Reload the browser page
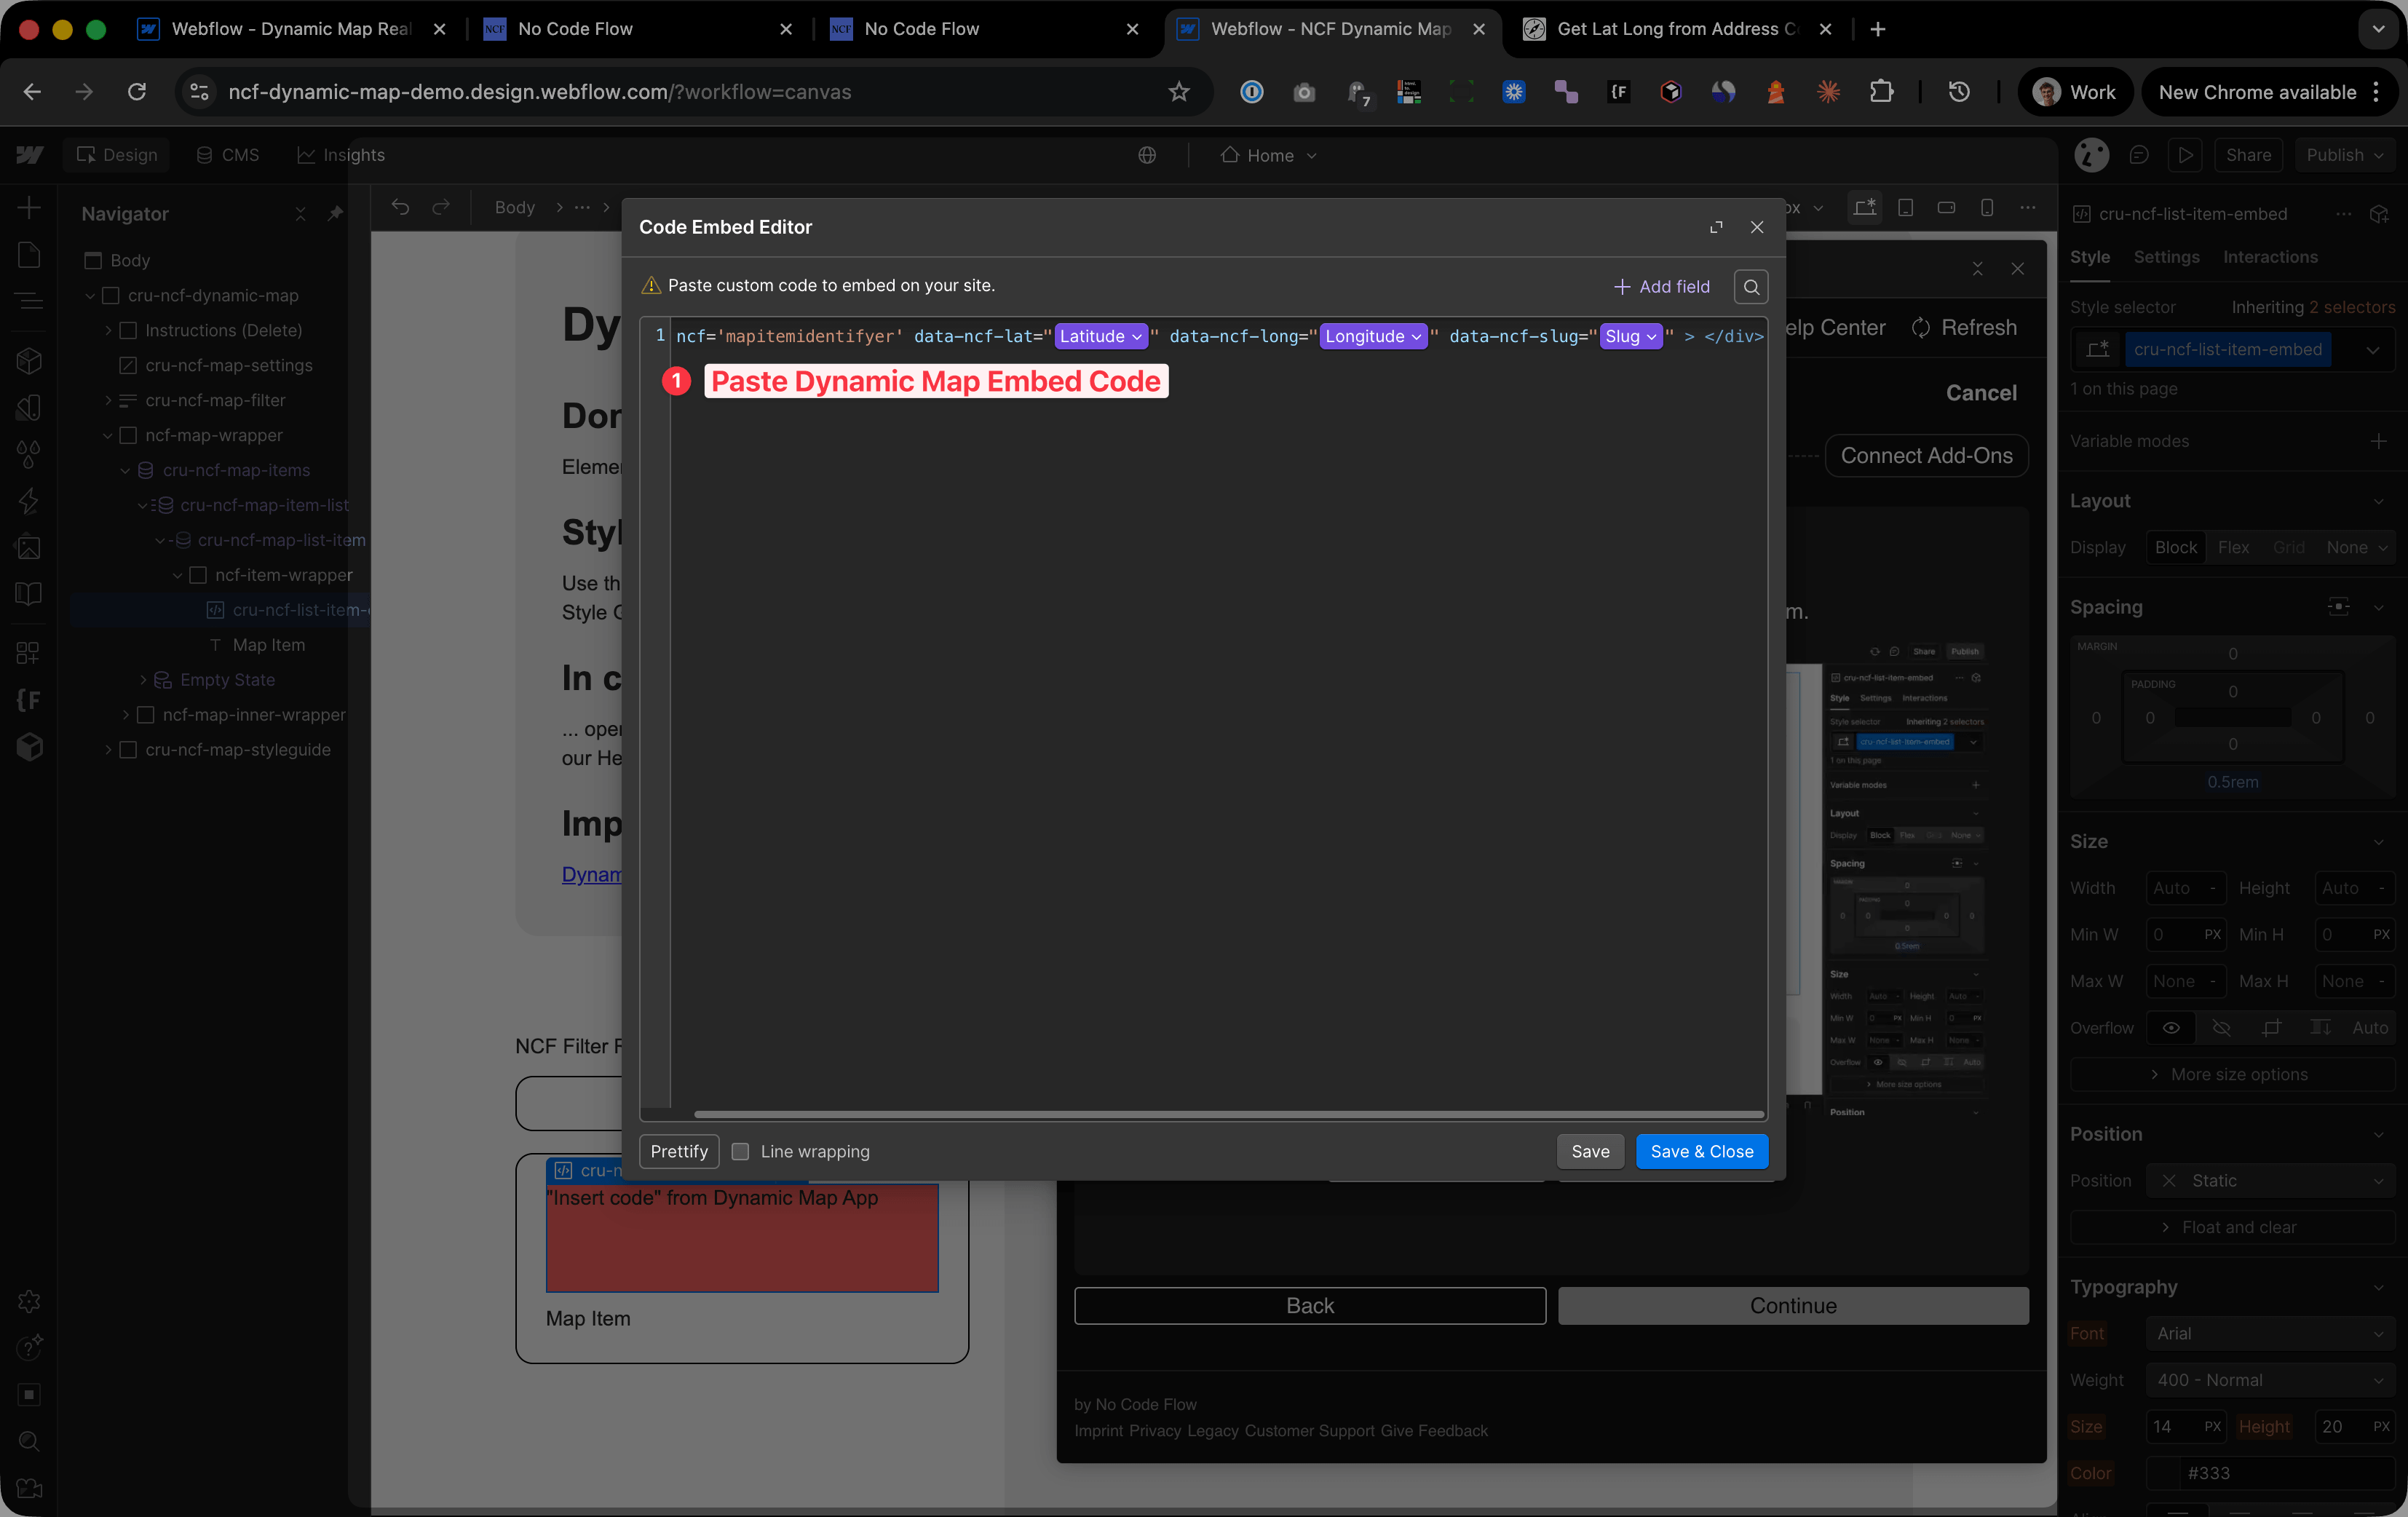Image resolution: width=2408 pixels, height=1517 pixels. click(137, 92)
